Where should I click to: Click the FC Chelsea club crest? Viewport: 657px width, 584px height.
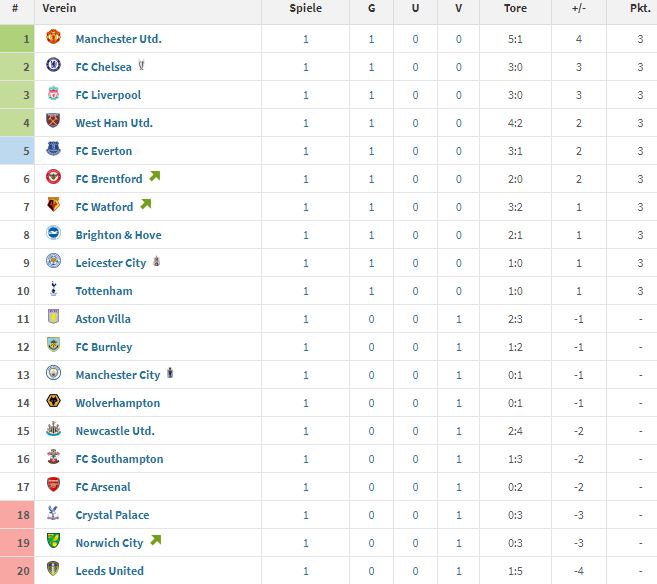[53, 65]
